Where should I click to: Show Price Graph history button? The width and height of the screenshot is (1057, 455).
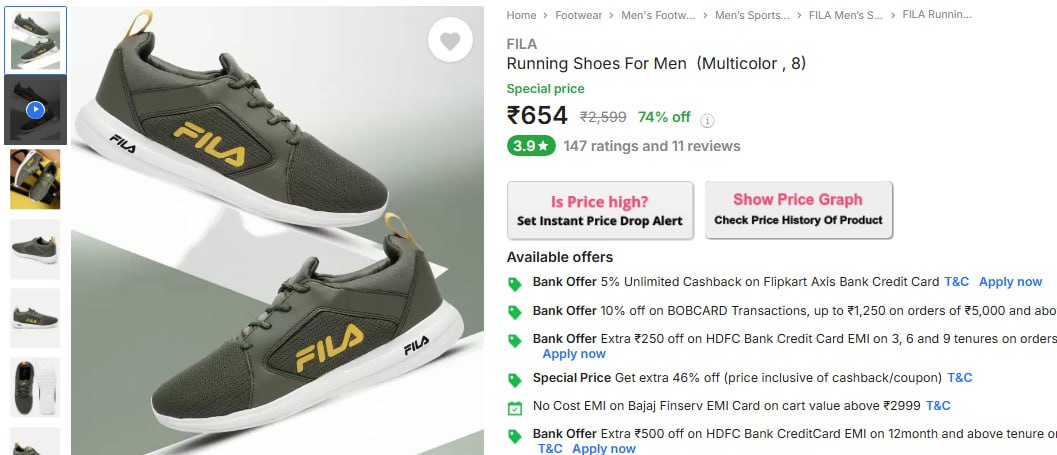[x=798, y=210]
